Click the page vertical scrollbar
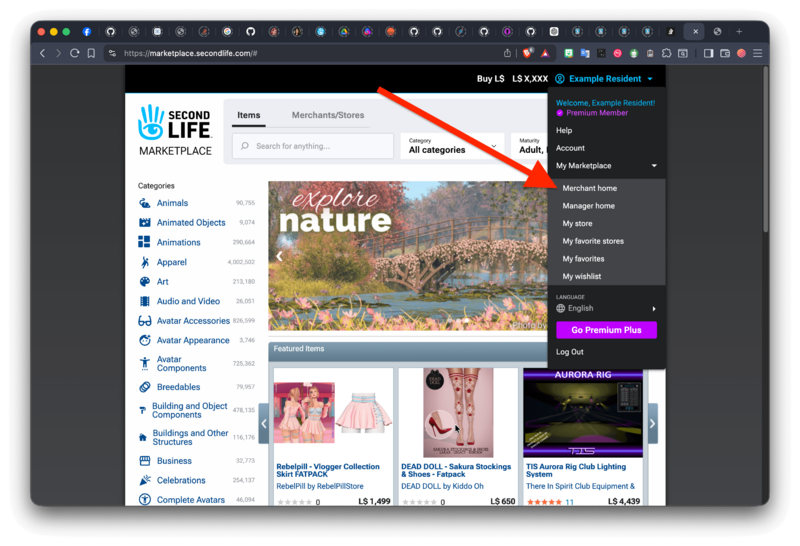 click(x=765, y=148)
